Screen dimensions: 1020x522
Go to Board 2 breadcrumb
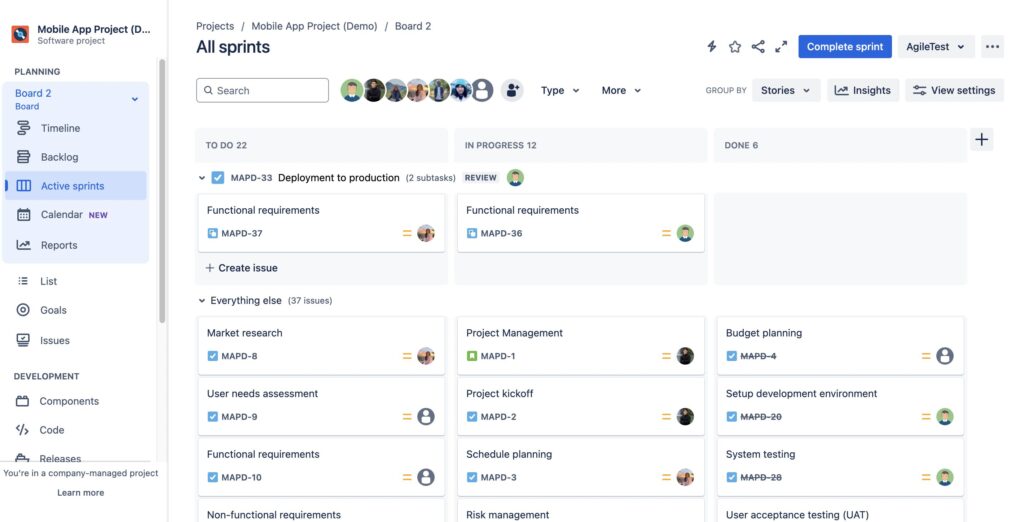pos(413,26)
